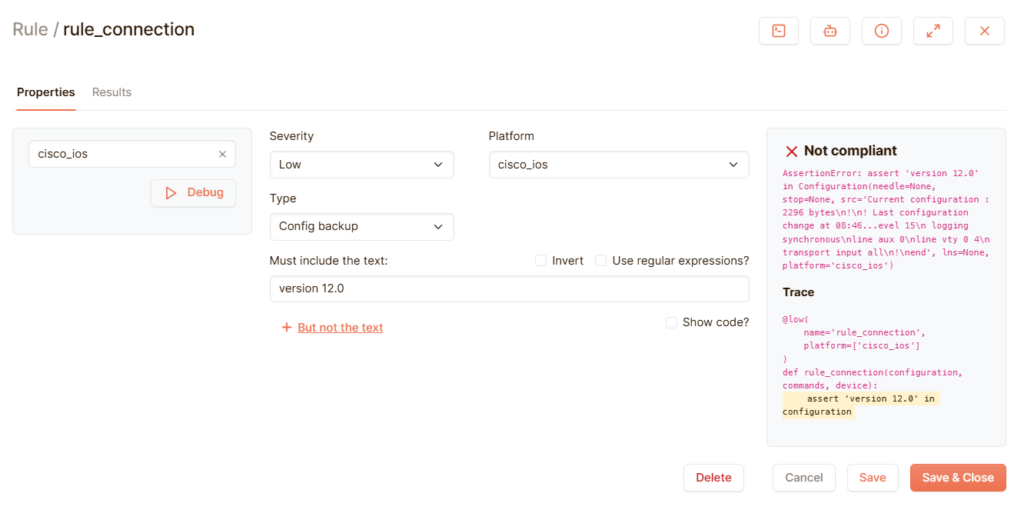Open the Severity dropdown
This screenshot has height=510, width=1024.
361,164
